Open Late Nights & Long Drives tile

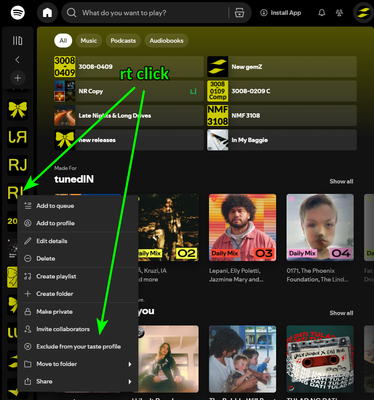click(129, 116)
